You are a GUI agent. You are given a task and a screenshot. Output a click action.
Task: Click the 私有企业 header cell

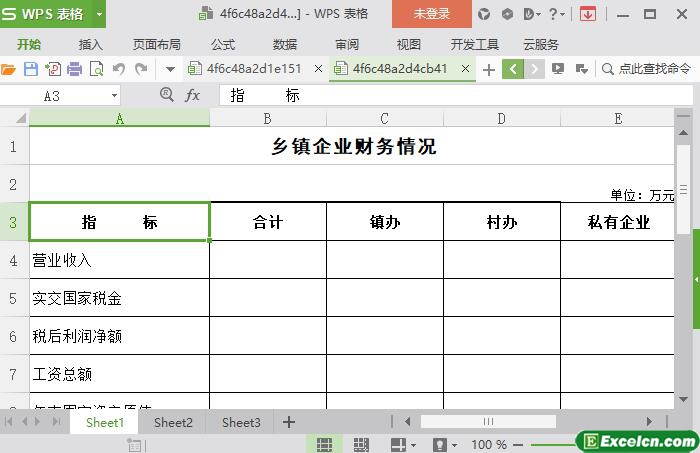(x=617, y=222)
